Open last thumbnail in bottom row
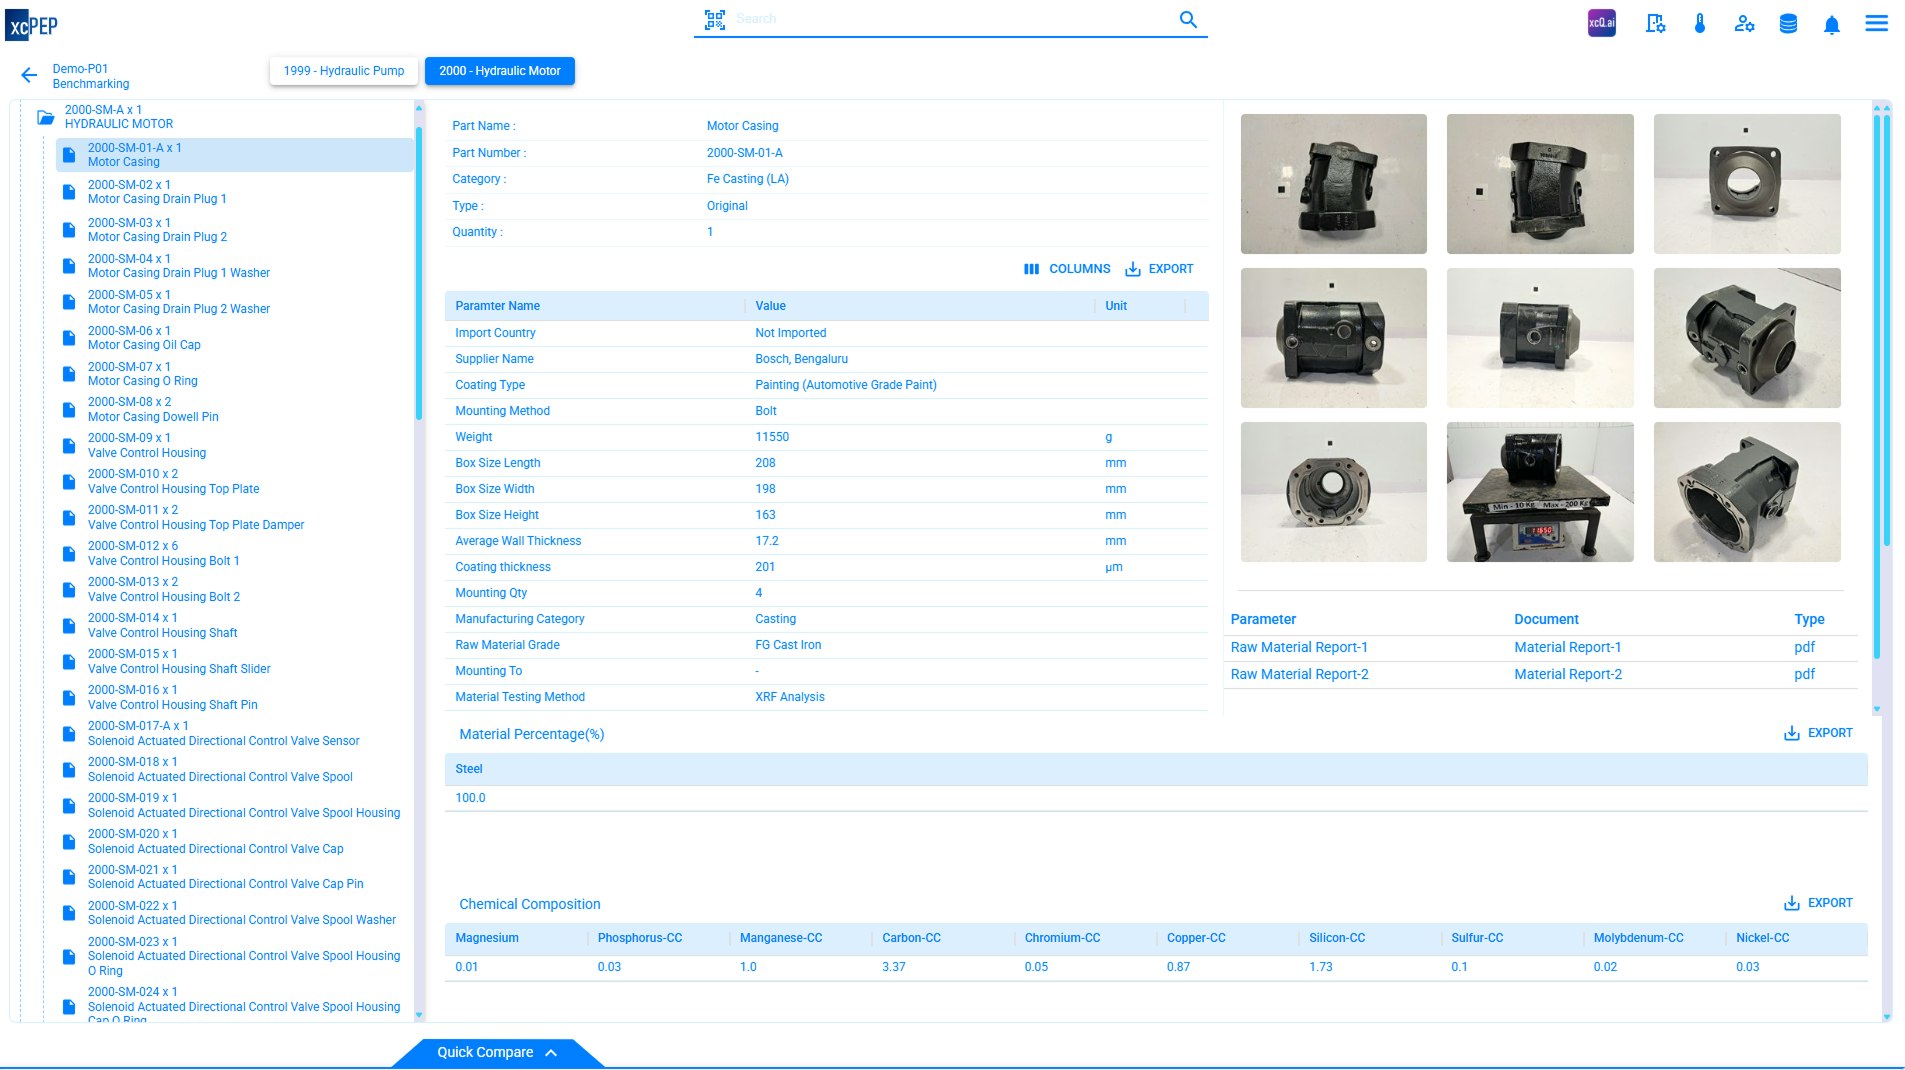 coord(1746,492)
